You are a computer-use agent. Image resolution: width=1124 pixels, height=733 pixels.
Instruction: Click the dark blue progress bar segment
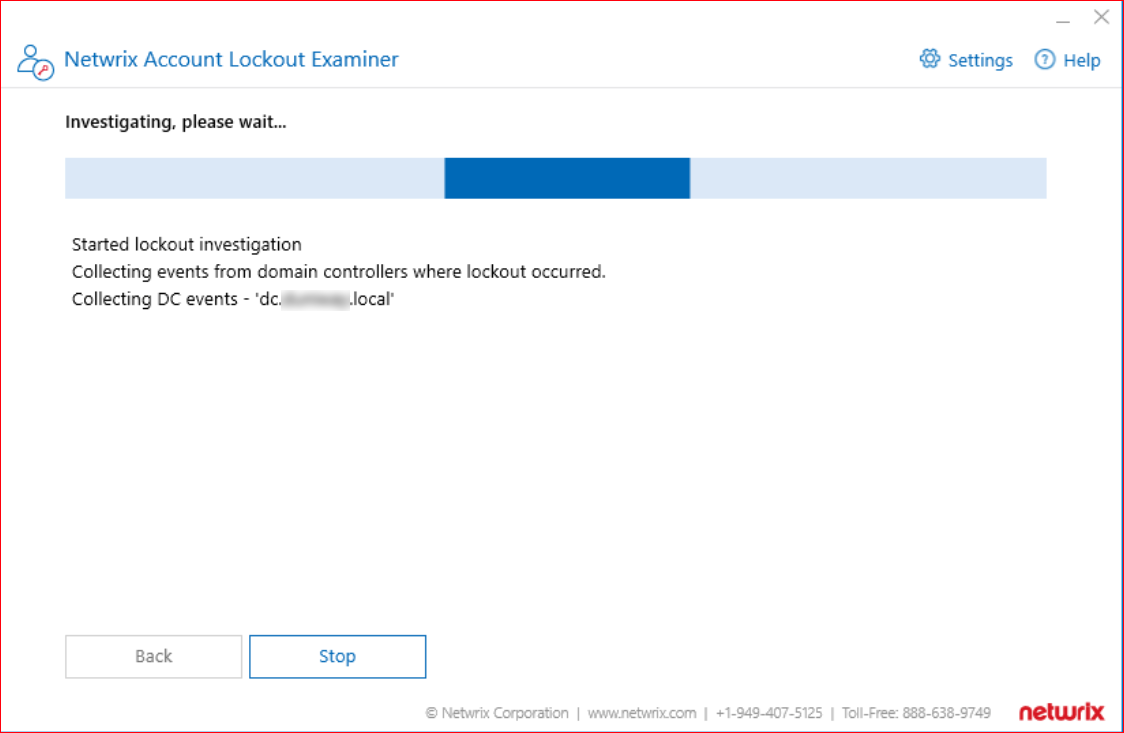pos(567,178)
